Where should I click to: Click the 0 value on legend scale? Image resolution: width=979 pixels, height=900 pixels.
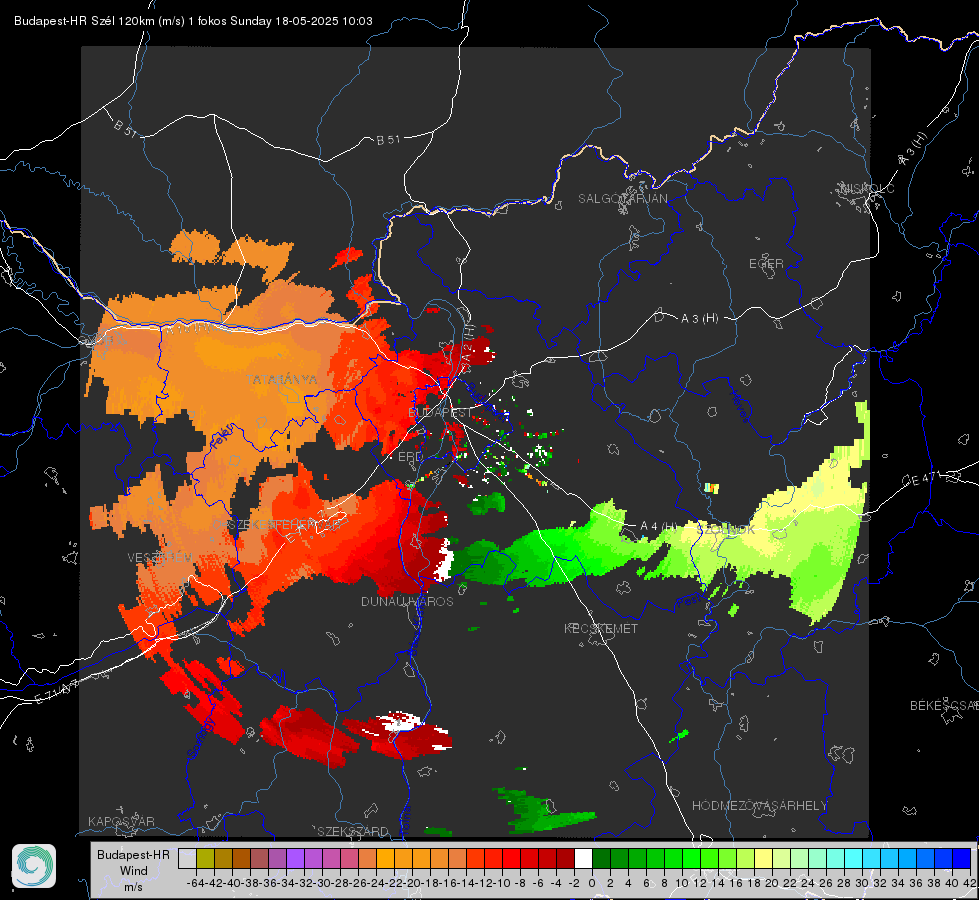[x=592, y=883]
